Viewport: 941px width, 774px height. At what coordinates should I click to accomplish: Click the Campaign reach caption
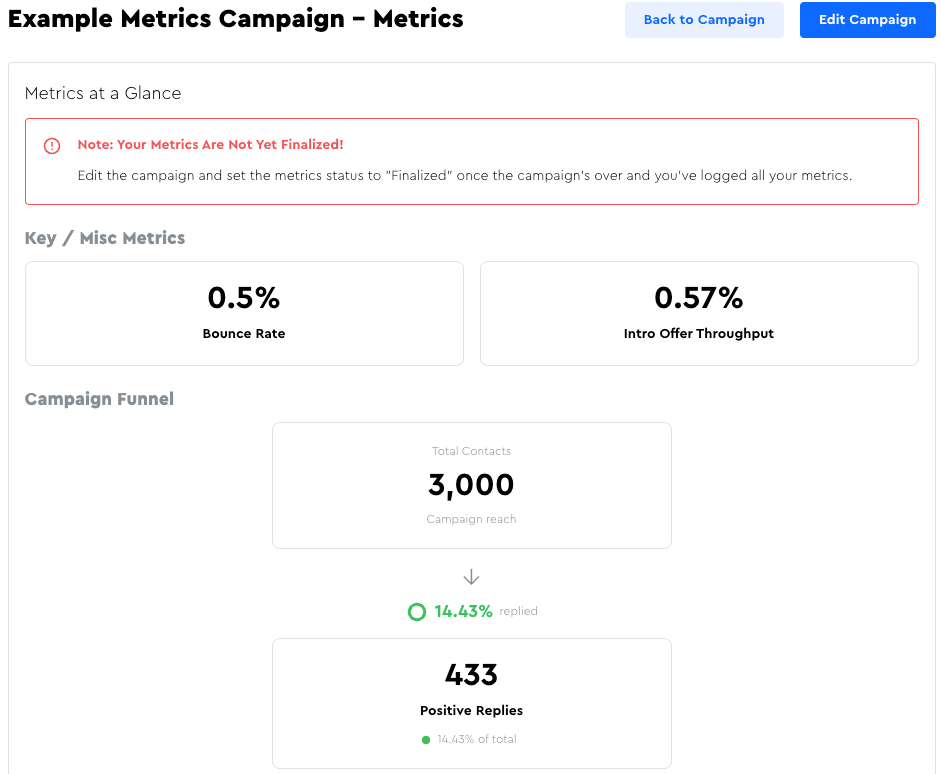pyautogui.click(x=471, y=520)
